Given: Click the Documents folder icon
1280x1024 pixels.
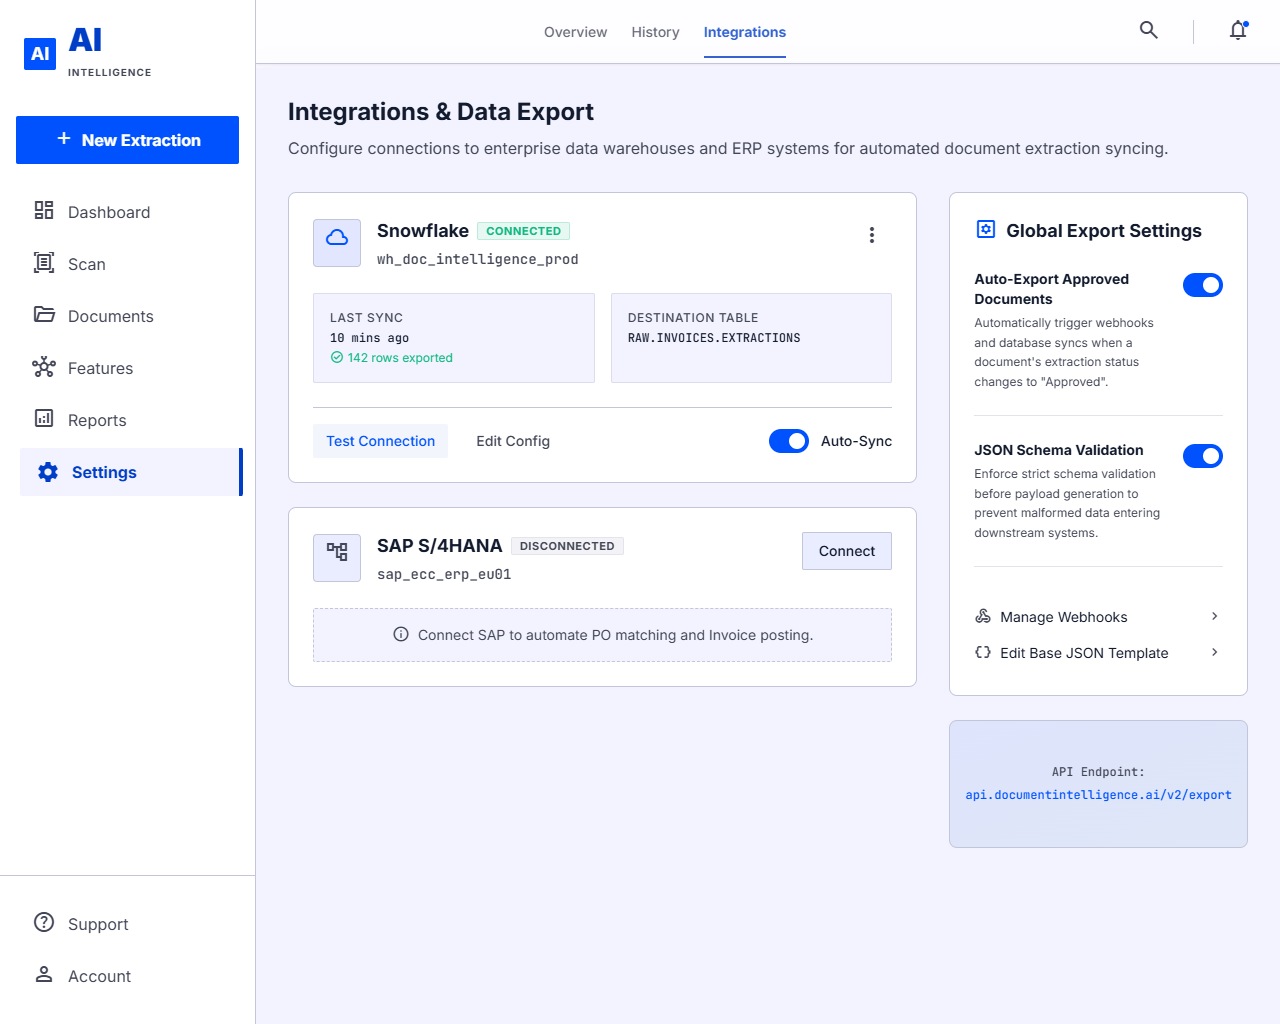Looking at the screenshot, I should (44, 314).
